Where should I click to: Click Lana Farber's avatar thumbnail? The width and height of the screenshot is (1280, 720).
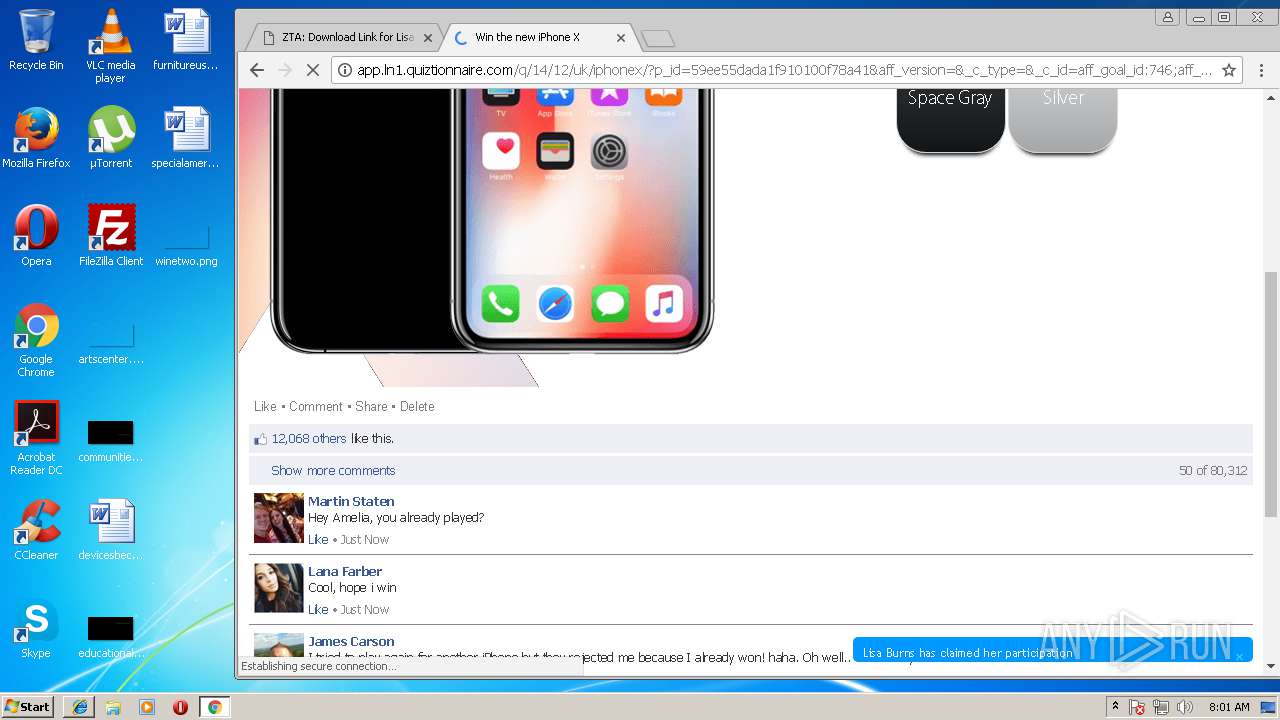click(279, 588)
